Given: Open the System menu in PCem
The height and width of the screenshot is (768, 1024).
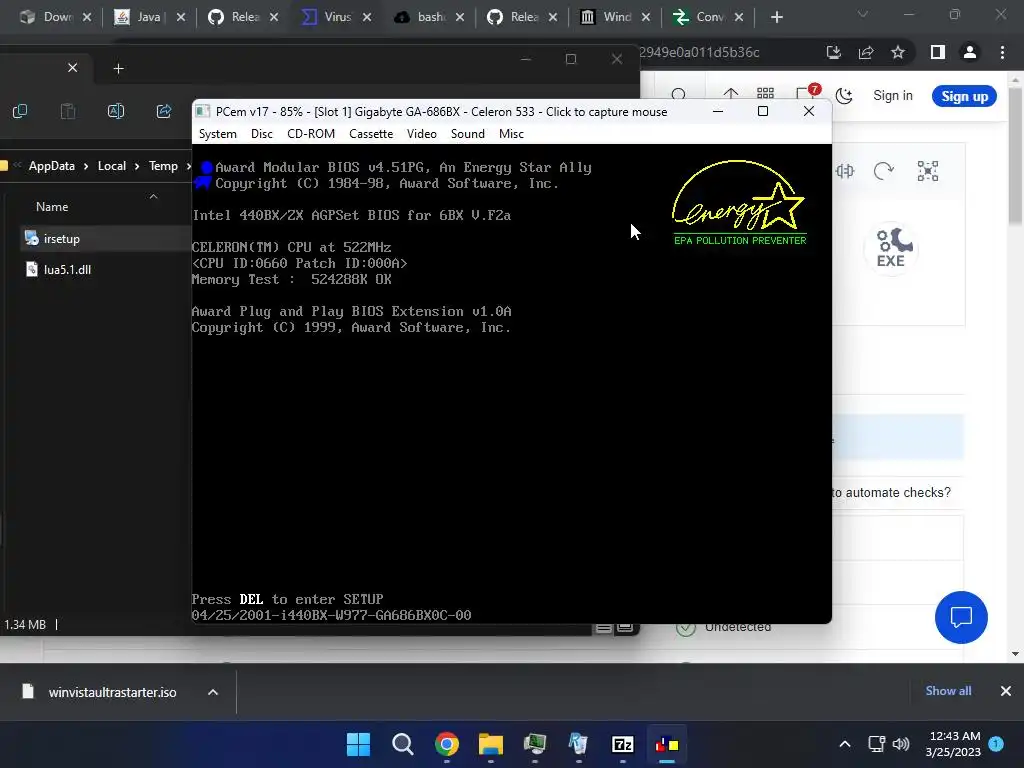Looking at the screenshot, I should tap(217, 134).
